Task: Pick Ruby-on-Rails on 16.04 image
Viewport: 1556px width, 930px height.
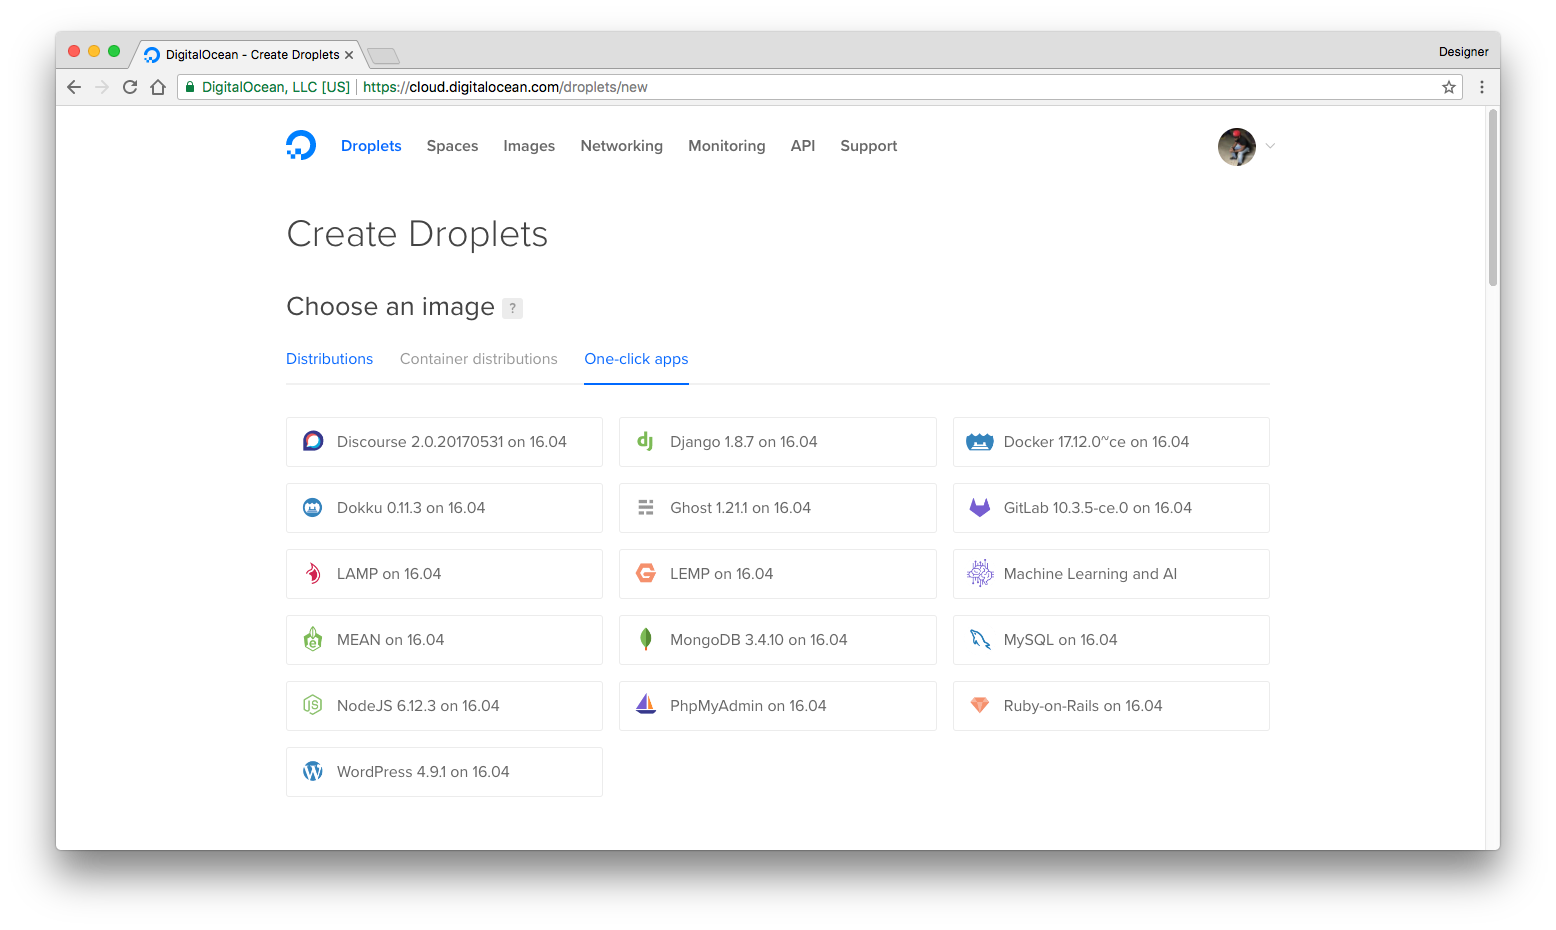Action: click(x=1111, y=706)
